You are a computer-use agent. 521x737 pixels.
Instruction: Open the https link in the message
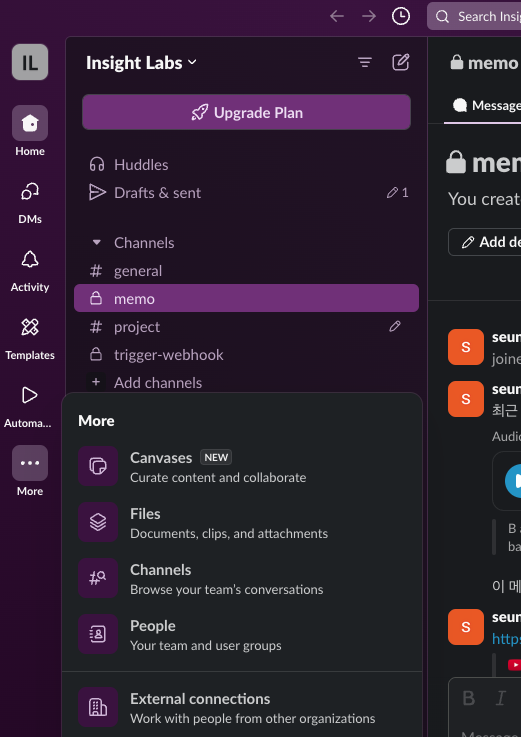(x=506, y=638)
